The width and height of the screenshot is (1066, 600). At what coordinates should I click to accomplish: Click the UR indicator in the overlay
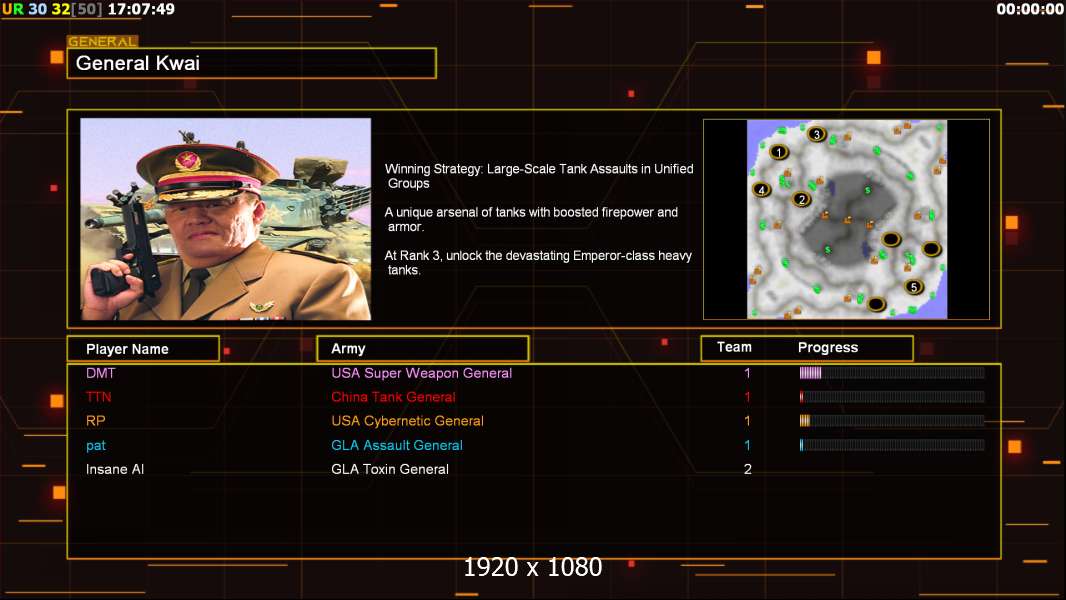(x=13, y=9)
